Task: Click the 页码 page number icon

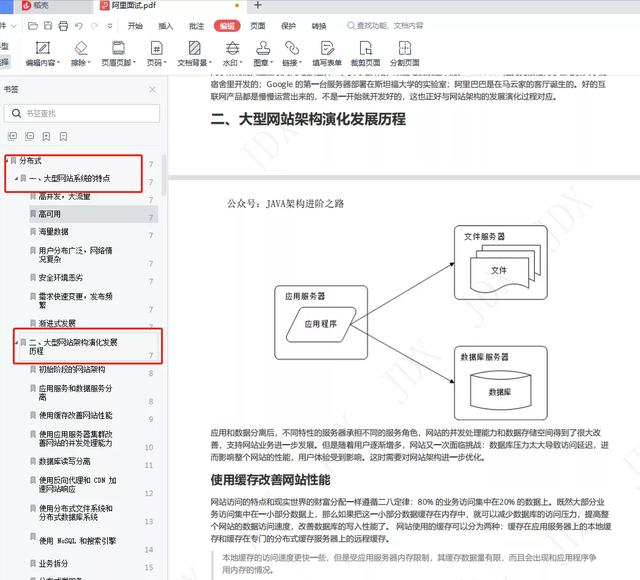Action: click(157, 48)
